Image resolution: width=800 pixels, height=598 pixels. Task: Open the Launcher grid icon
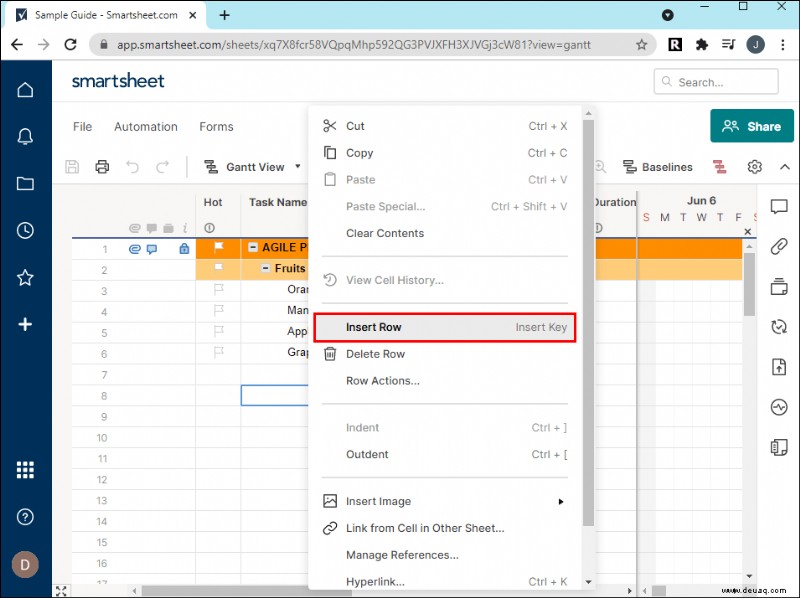tap(25, 469)
